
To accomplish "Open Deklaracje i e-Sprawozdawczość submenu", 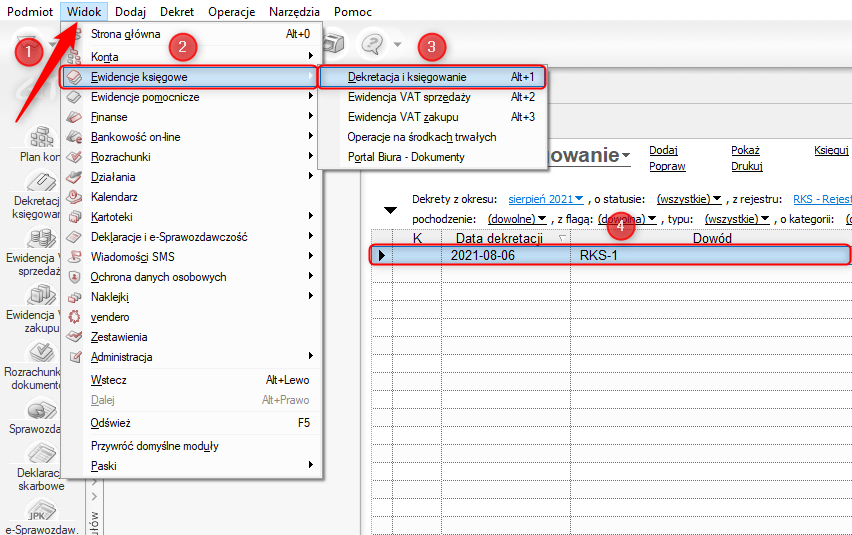I will click(191, 237).
